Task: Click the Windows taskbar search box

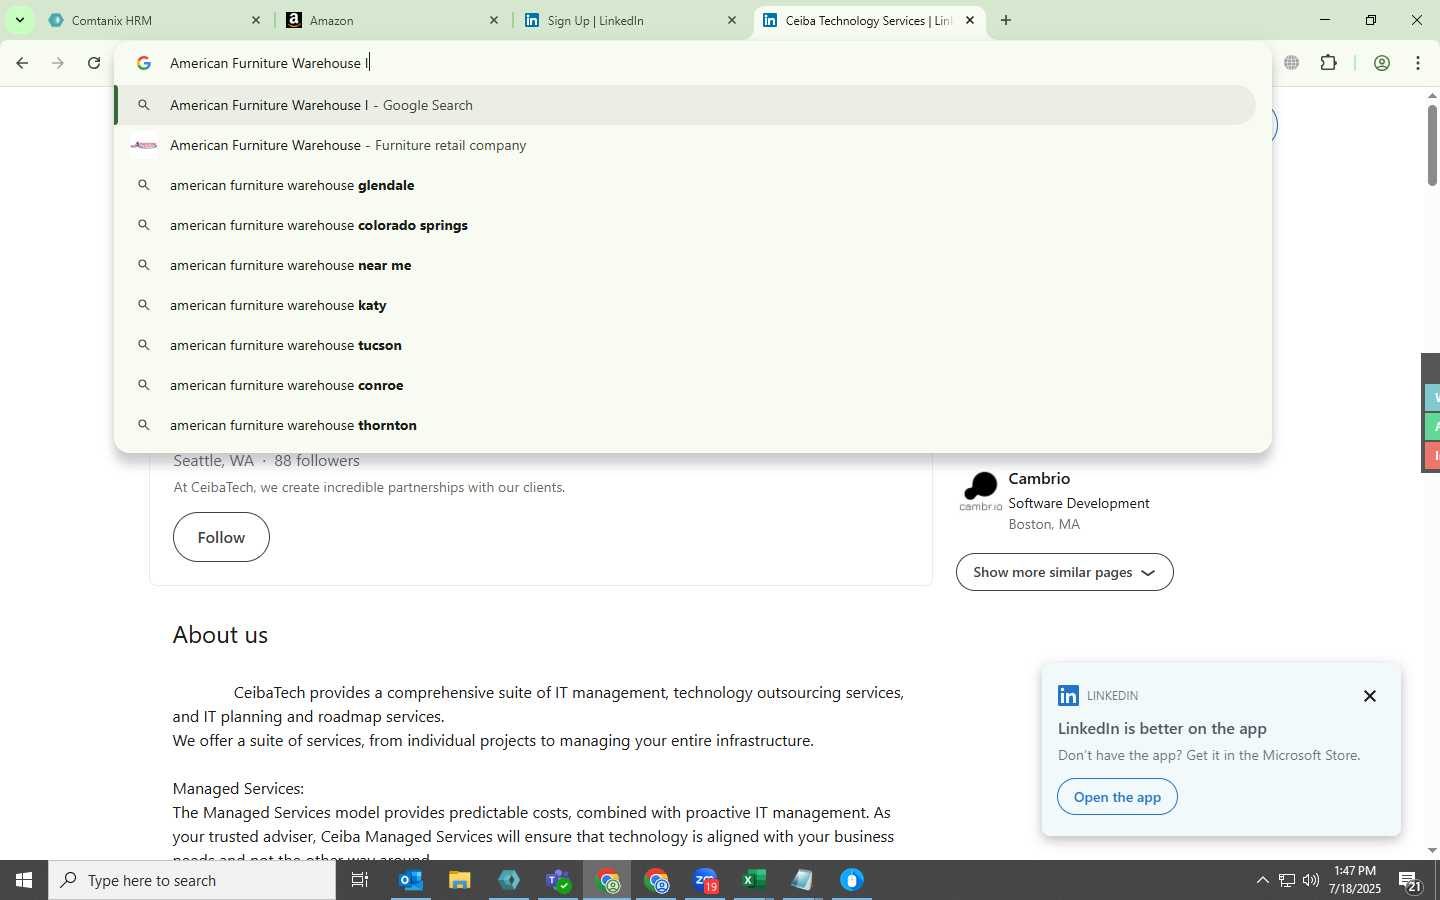Action: (192, 880)
